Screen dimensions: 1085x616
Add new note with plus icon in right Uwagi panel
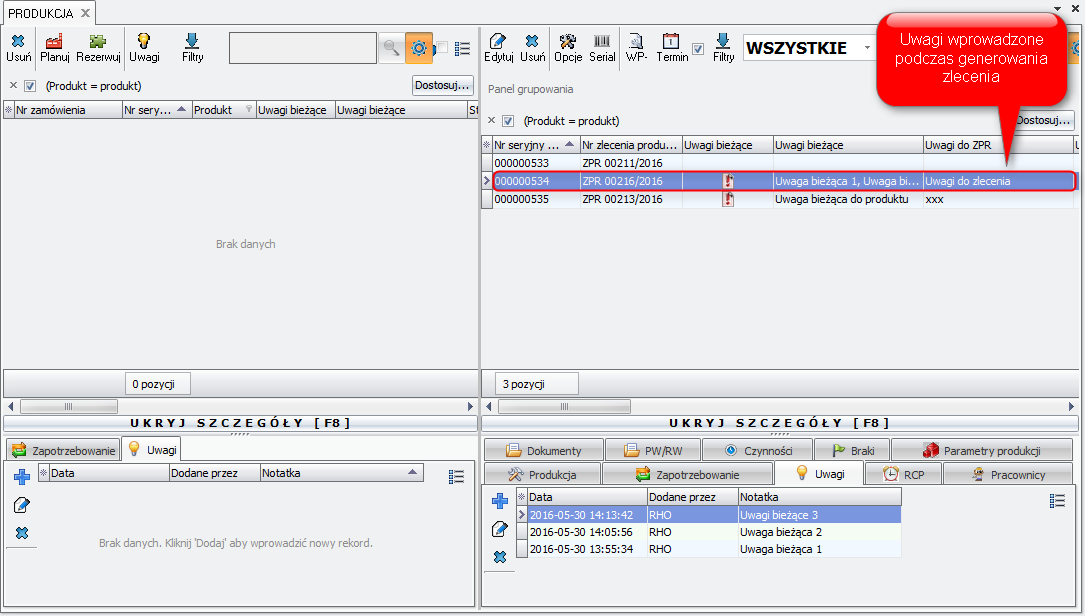point(500,501)
